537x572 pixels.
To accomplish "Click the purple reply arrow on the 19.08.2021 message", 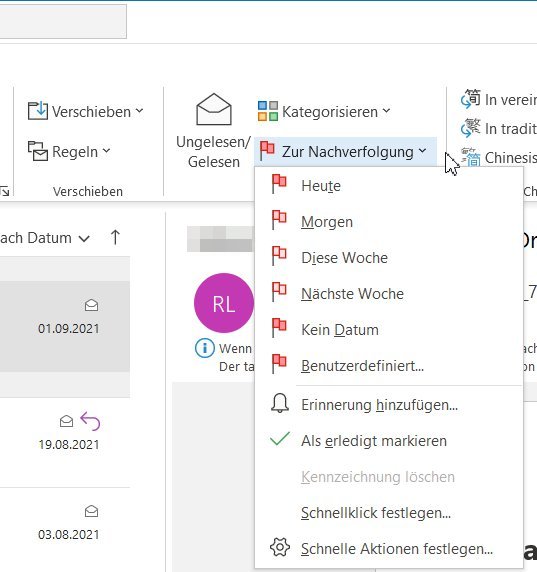I will 90,421.
